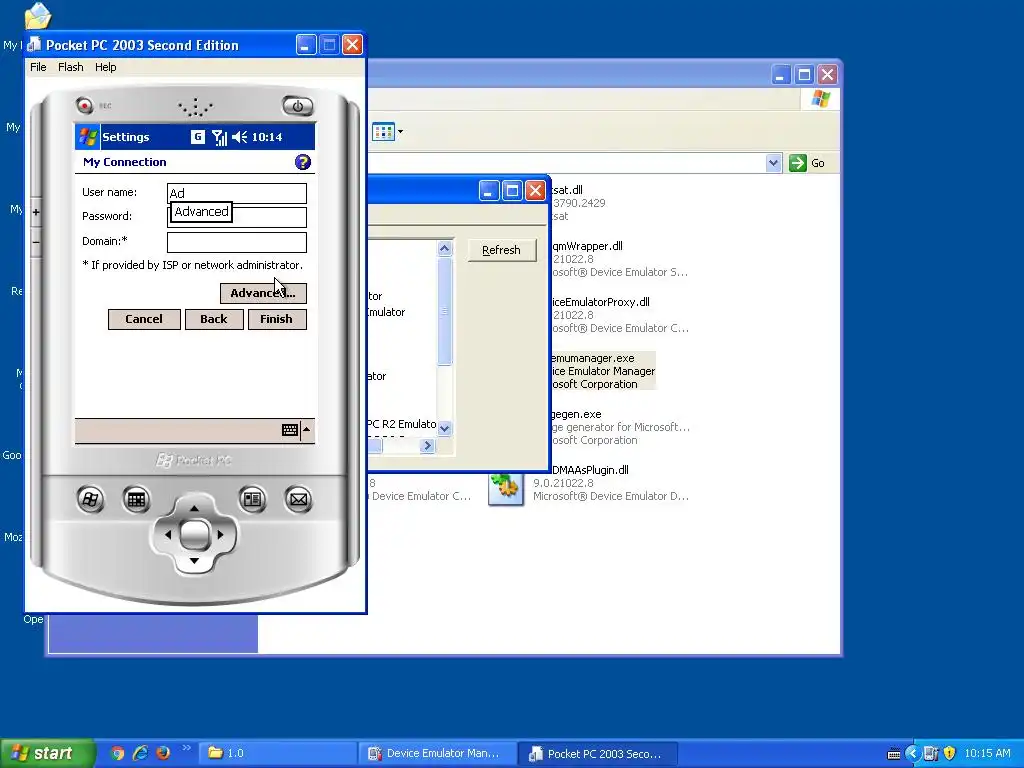The height and width of the screenshot is (768, 1024).
Task: Expand hidden system tray icons arrow
Action: point(912,753)
